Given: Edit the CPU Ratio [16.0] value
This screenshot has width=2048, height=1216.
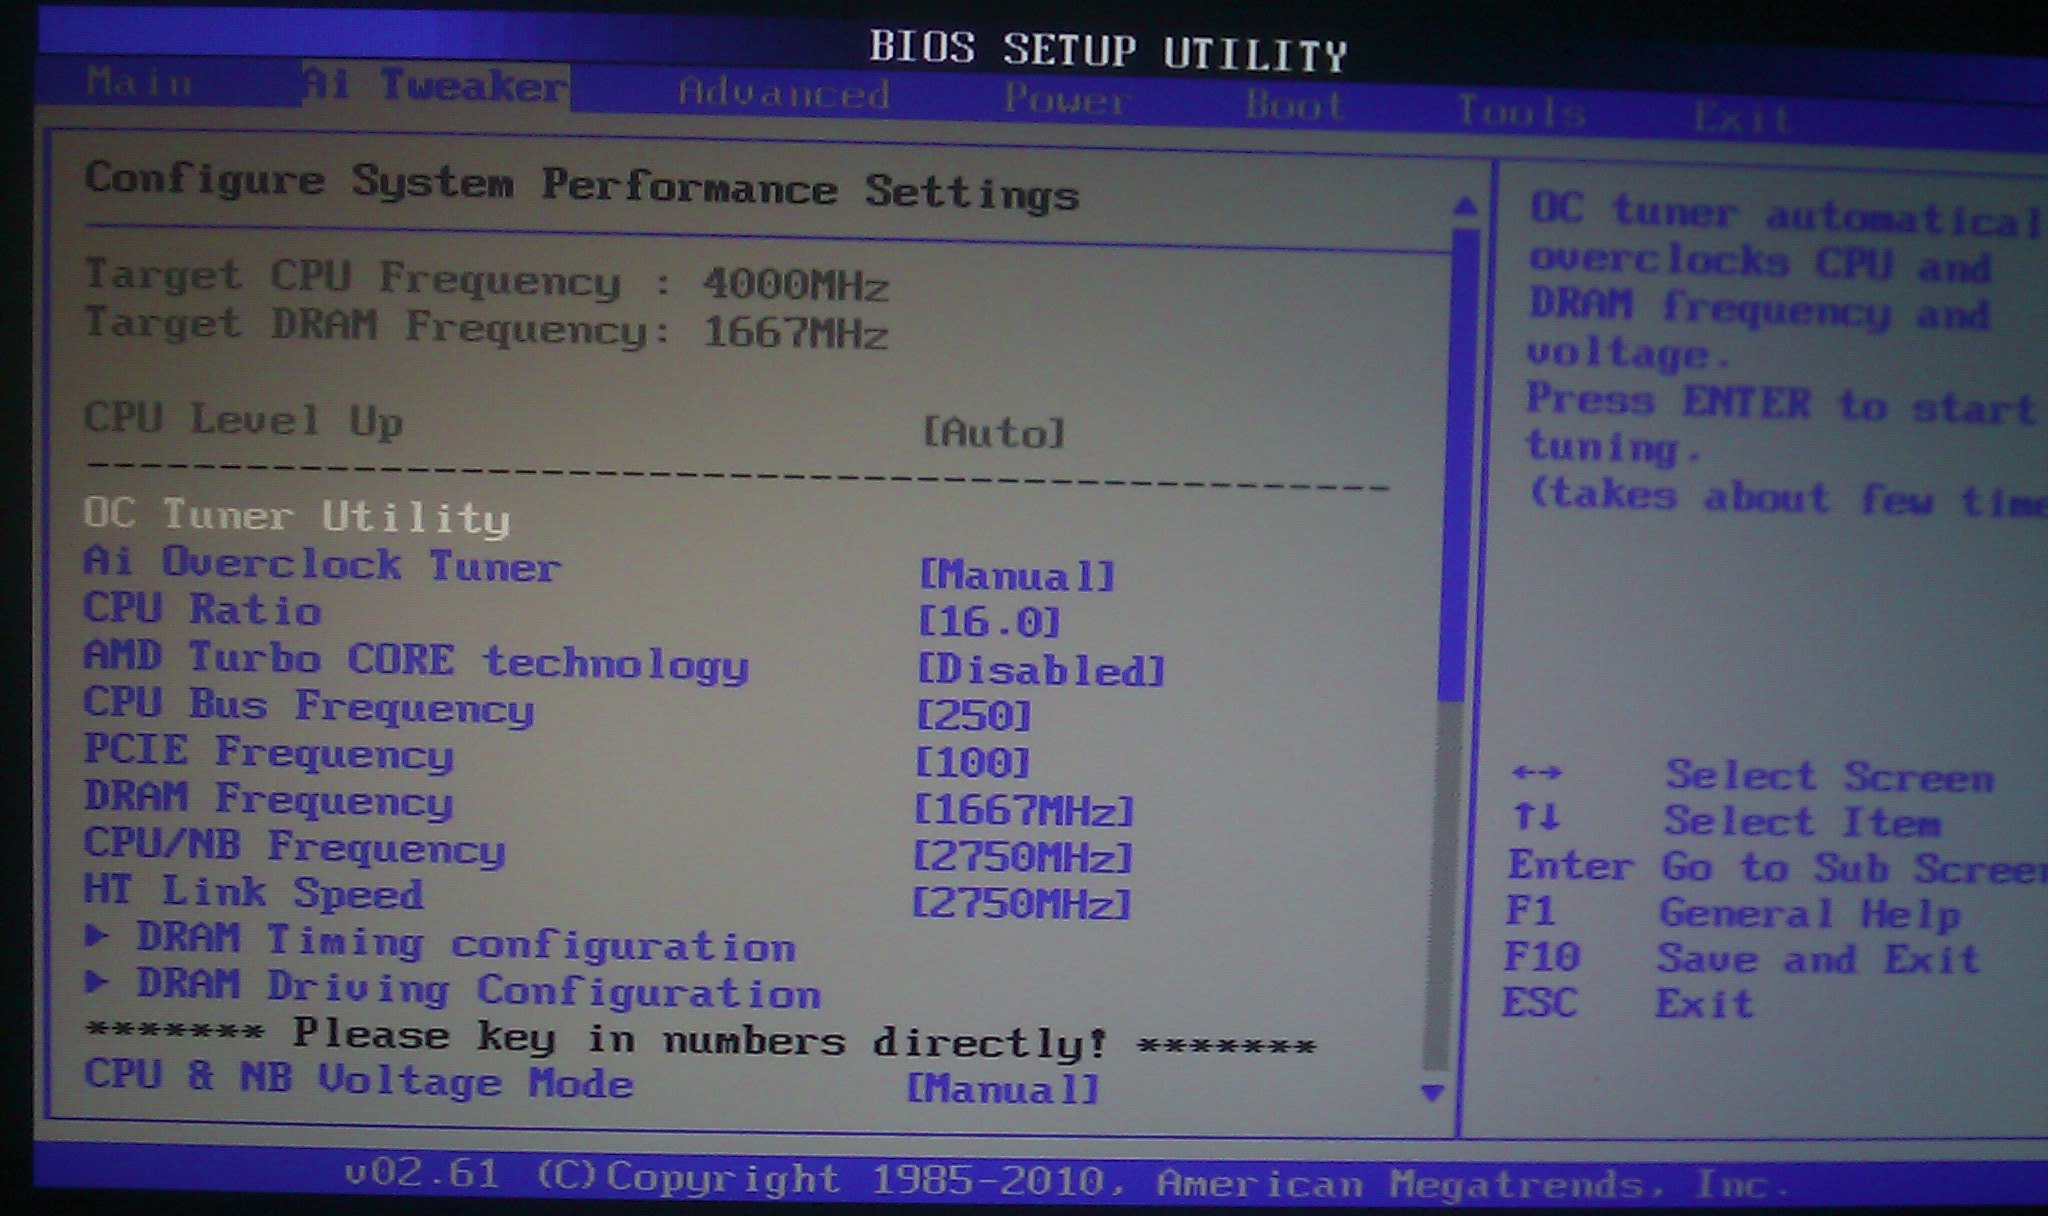Looking at the screenshot, I should tap(988, 622).
